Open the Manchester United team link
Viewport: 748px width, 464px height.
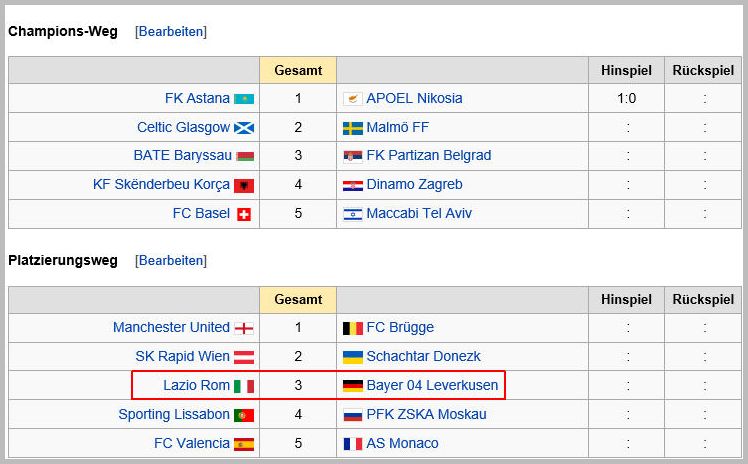pyautogui.click(x=171, y=327)
